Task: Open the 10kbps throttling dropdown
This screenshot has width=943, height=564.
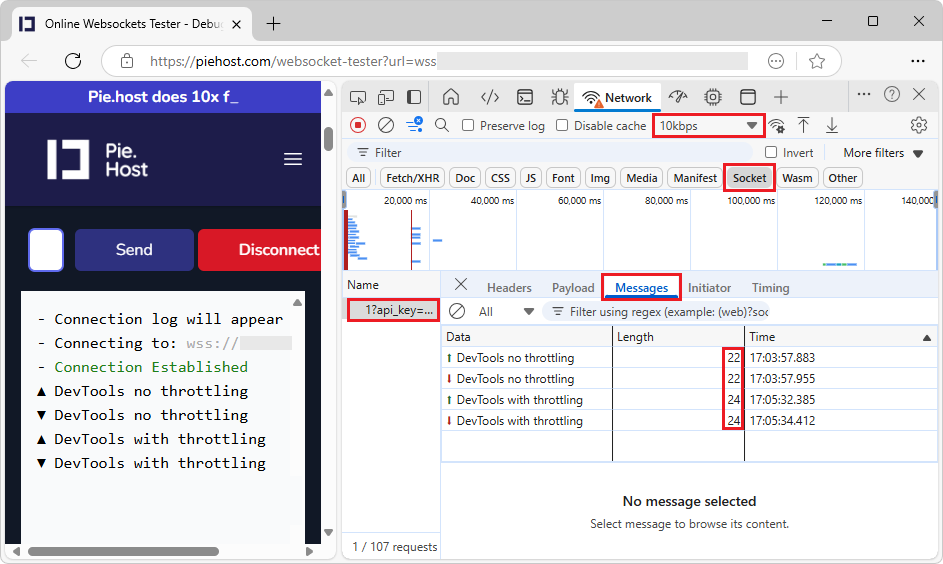Action: 708,125
